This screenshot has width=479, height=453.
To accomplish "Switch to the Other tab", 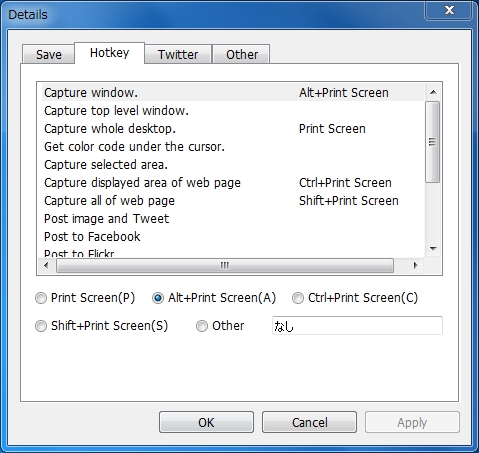I will (242, 54).
